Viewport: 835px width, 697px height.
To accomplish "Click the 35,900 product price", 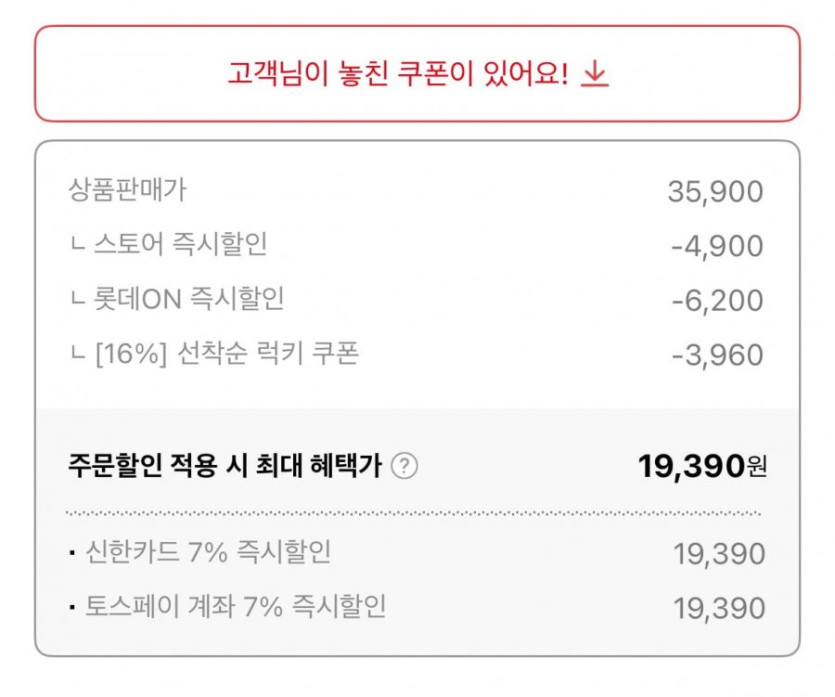I will point(715,192).
